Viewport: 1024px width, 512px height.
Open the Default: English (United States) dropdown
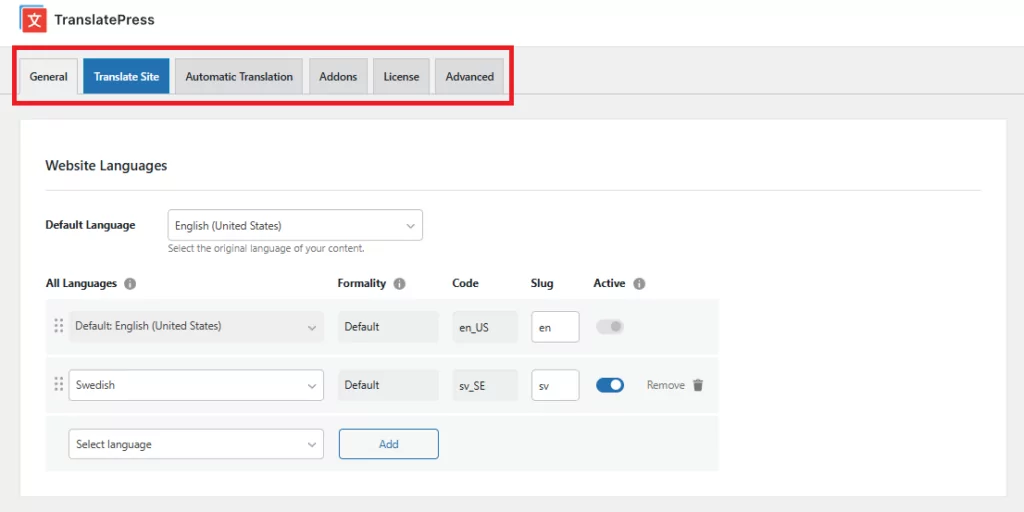tap(196, 327)
